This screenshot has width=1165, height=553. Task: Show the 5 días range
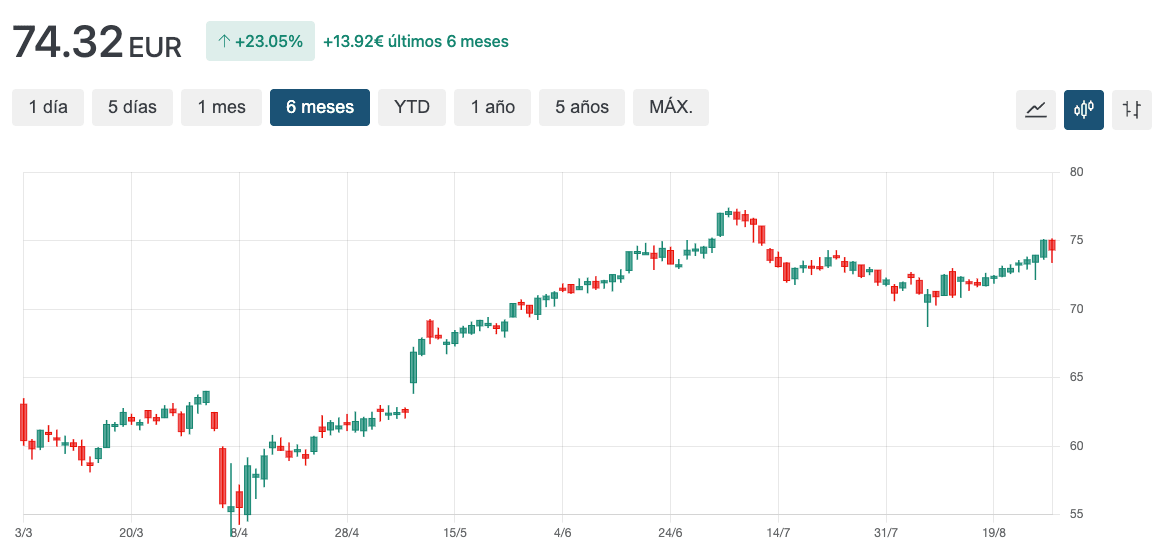pyautogui.click(x=132, y=107)
